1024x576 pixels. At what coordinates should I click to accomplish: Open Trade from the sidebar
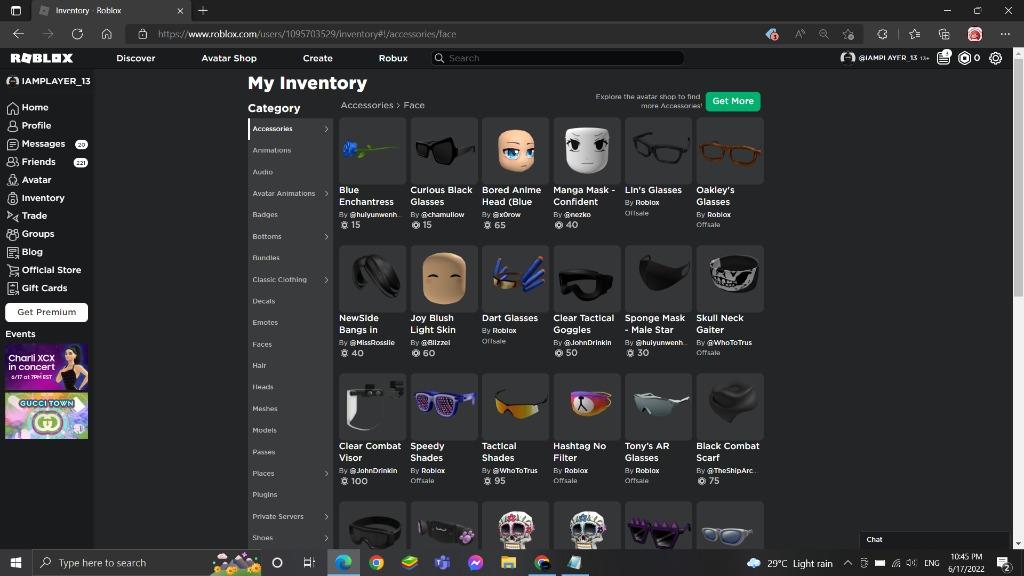(x=34, y=216)
